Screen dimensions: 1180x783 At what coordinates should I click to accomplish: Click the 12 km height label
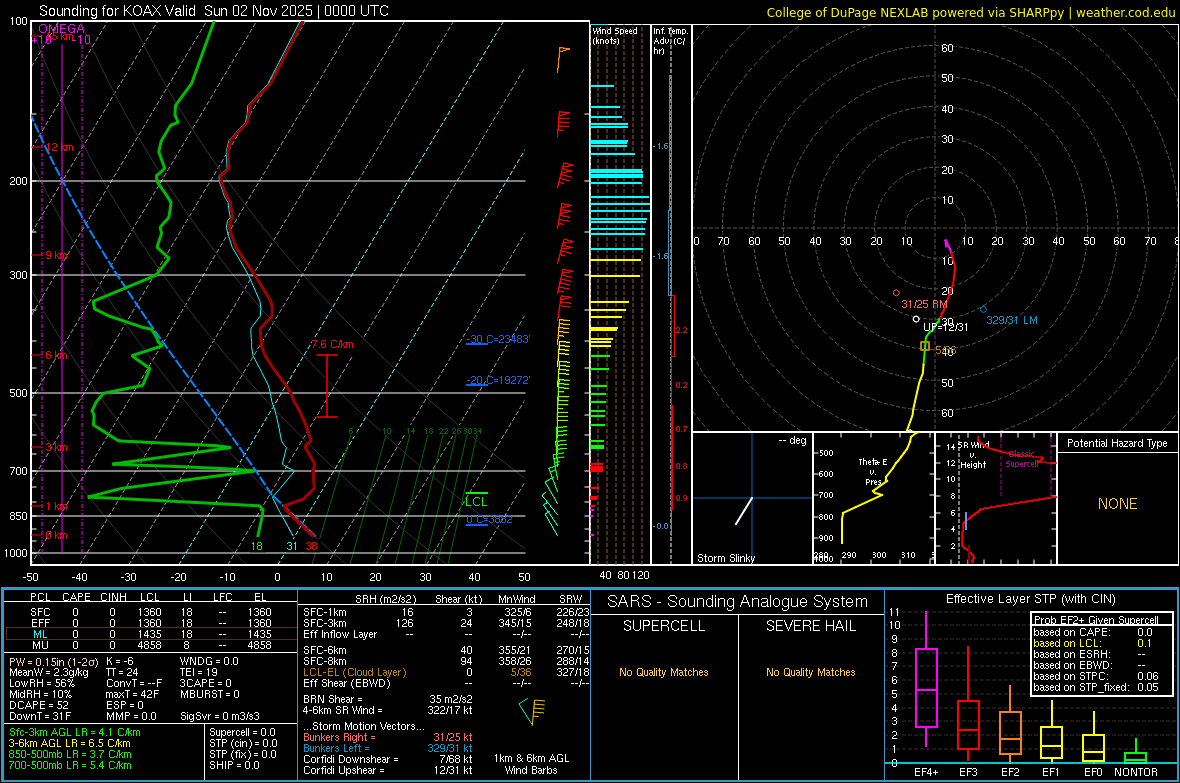(x=60, y=148)
